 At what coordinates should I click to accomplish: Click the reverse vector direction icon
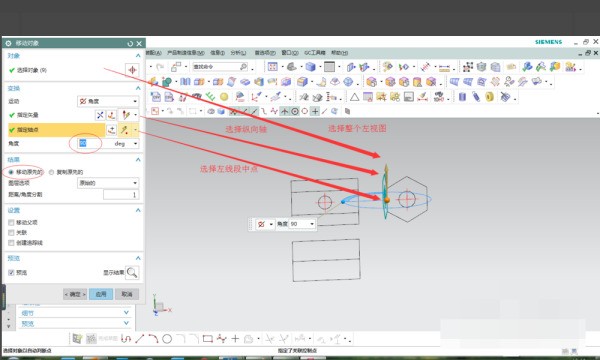100,115
